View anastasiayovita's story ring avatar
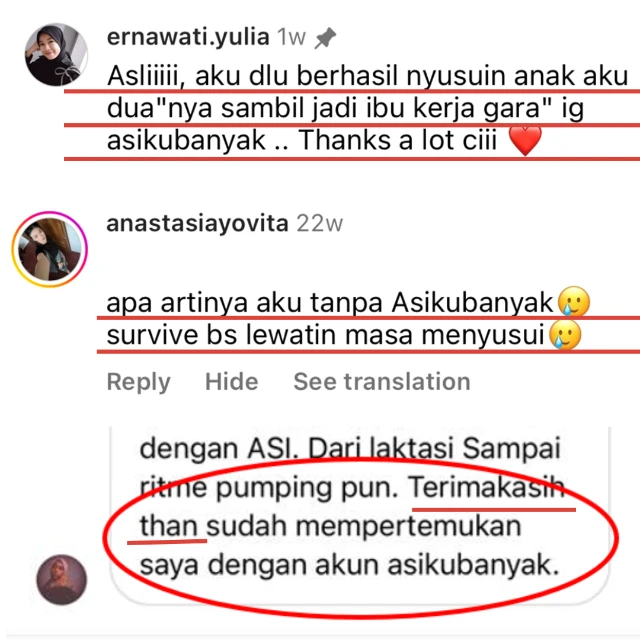 coord(50,249)
